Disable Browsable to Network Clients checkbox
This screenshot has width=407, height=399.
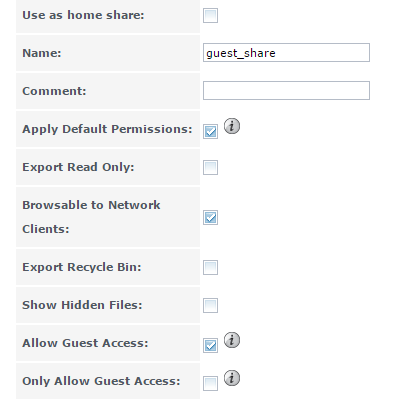click(x=210, y=218)
